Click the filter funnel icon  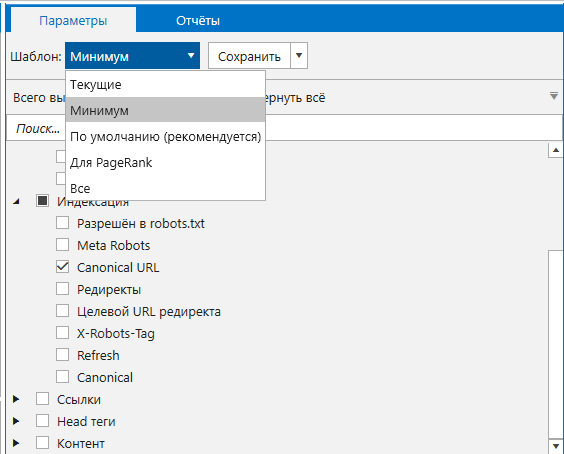554,96
